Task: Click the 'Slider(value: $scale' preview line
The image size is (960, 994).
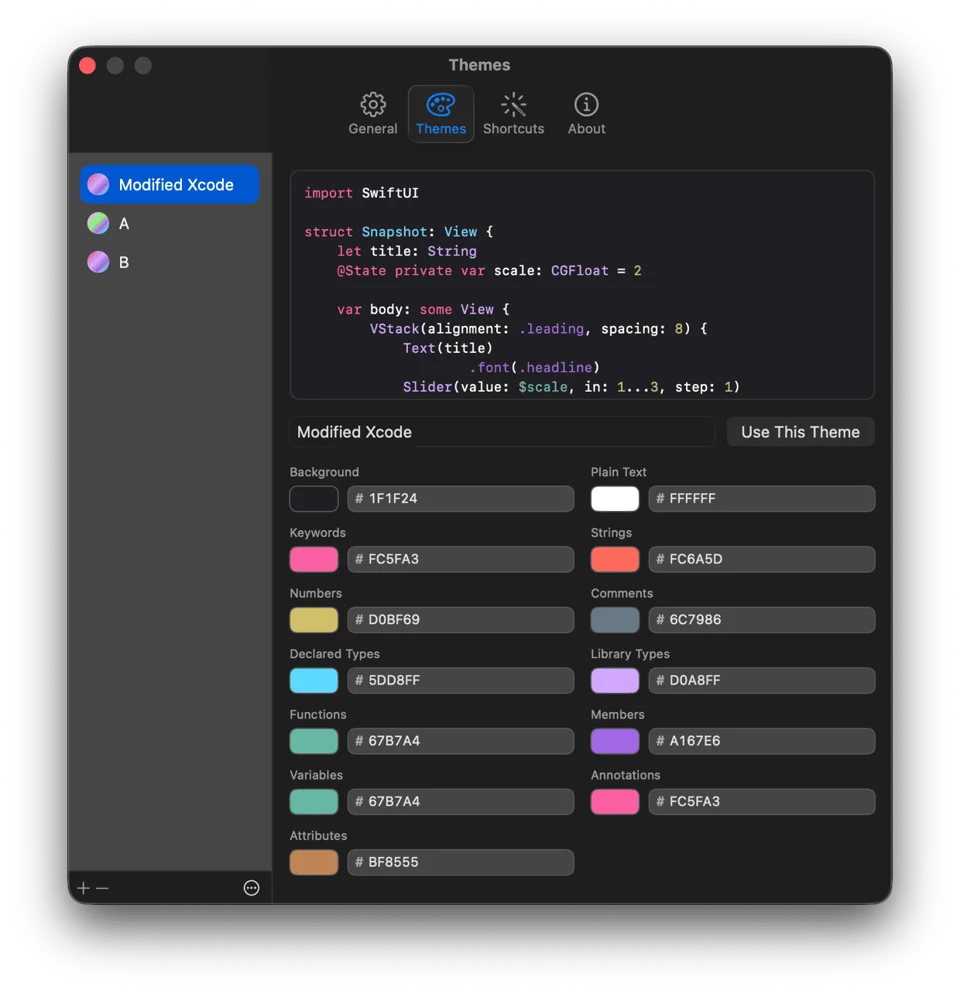Action: pyautogui.click(x=571, y=387)
